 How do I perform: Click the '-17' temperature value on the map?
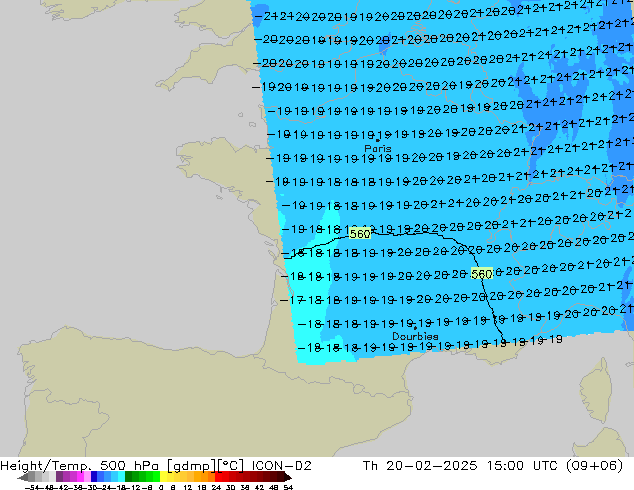pos(292,300)
